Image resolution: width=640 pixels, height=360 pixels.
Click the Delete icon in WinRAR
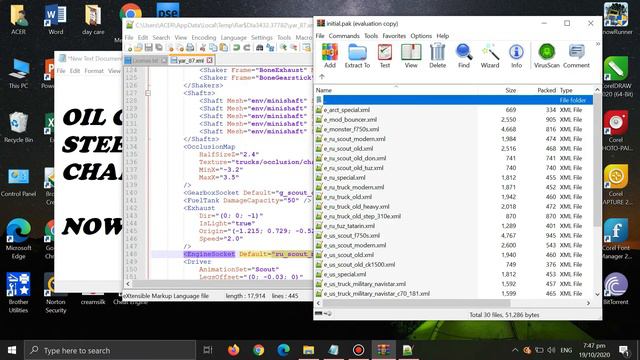[x=438, y=56]
